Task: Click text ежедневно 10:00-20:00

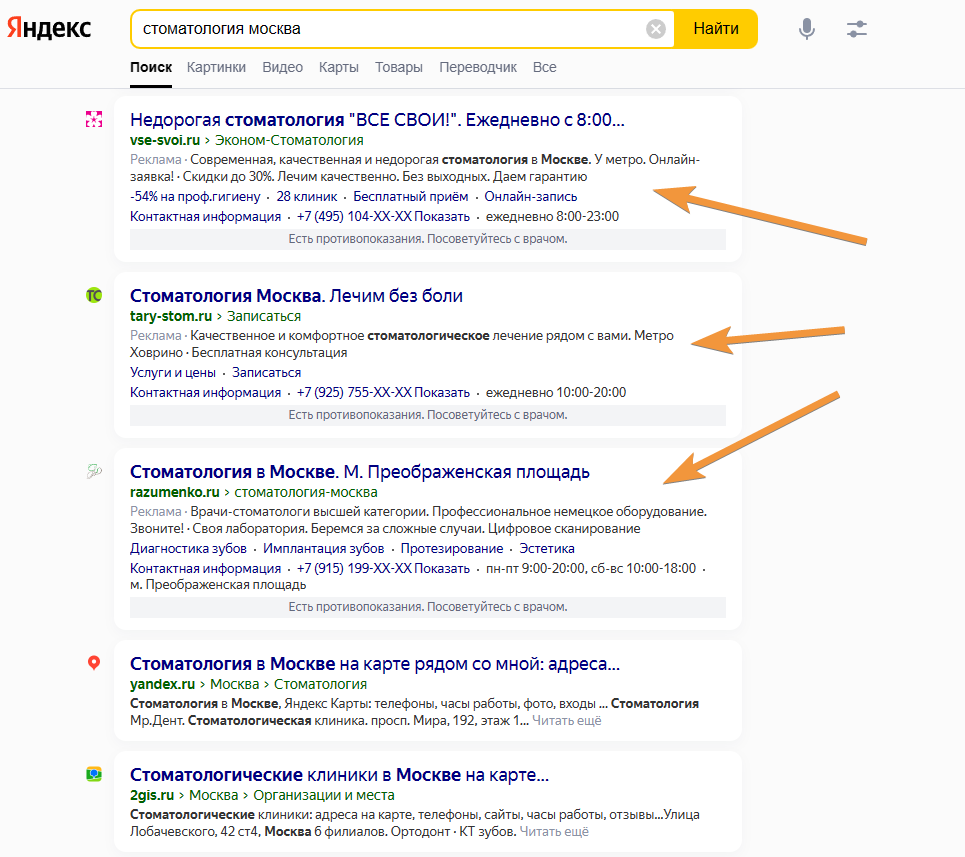Action: (x=556, y=393)
